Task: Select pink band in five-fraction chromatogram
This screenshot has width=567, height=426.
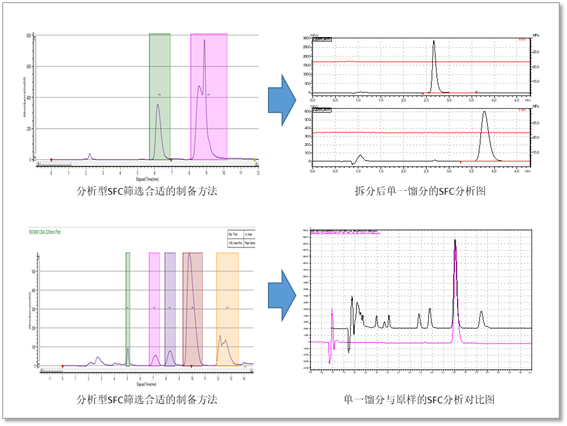Action: click(154, 309)
